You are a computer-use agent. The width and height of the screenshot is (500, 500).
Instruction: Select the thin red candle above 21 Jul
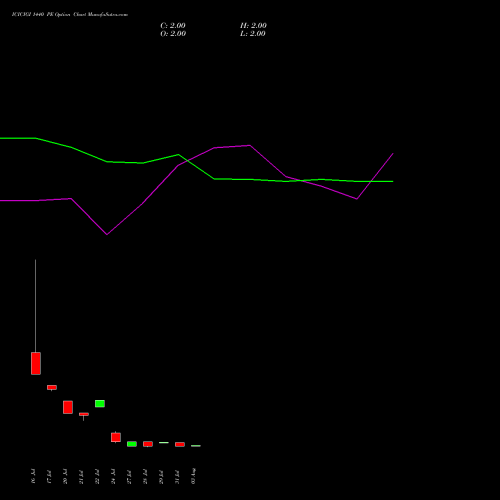click(84, 414)
